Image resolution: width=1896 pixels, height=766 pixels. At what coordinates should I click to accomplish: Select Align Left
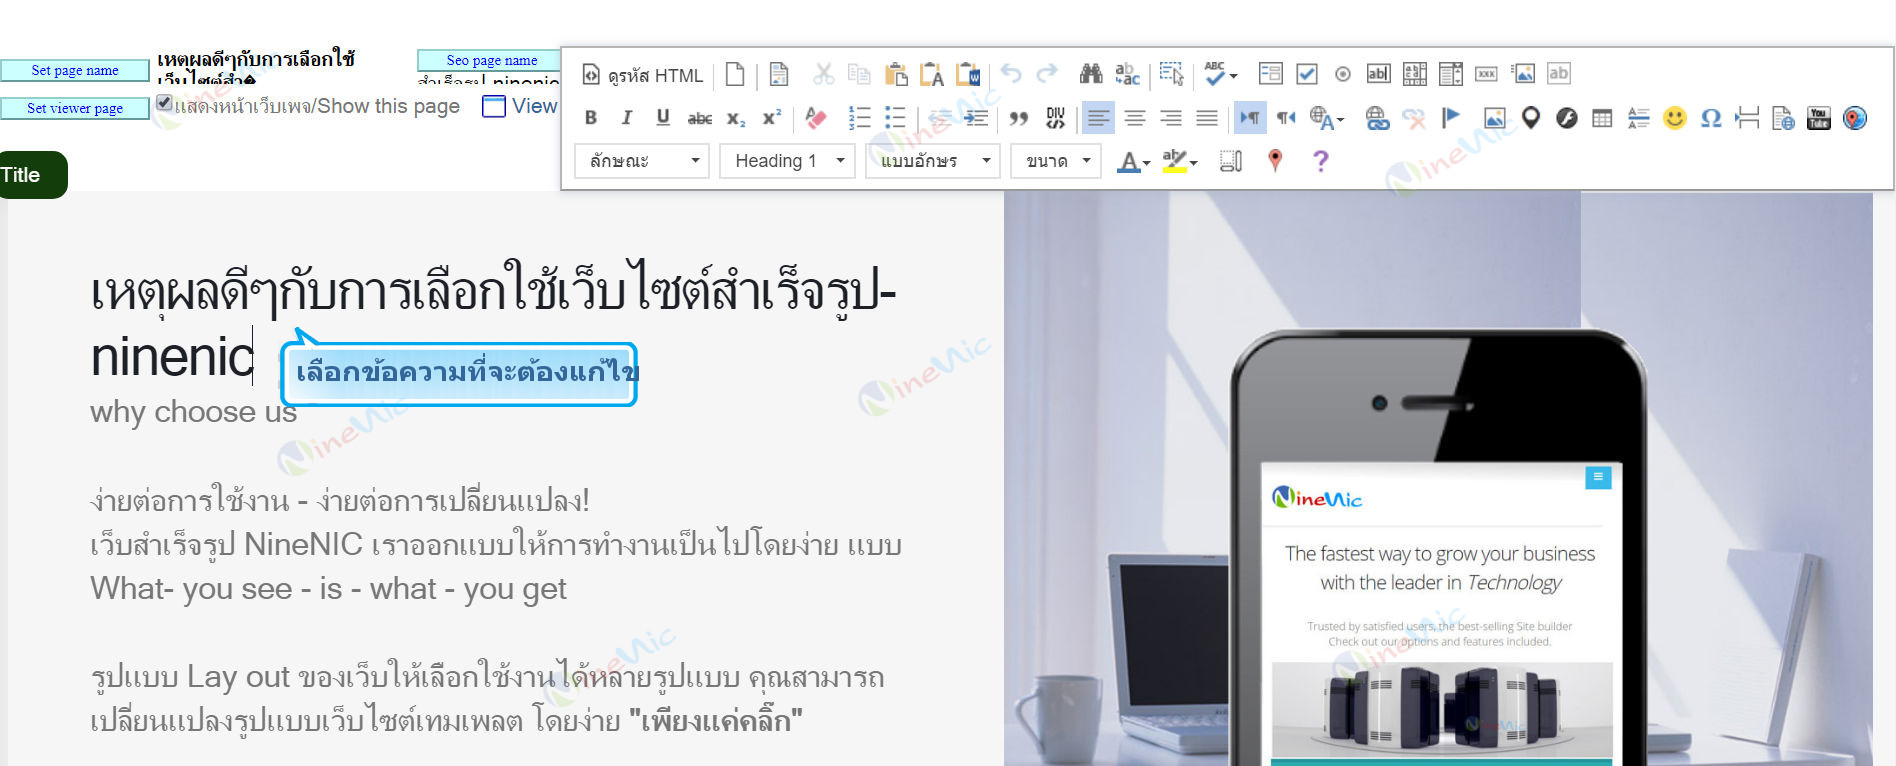(1098, 118)
